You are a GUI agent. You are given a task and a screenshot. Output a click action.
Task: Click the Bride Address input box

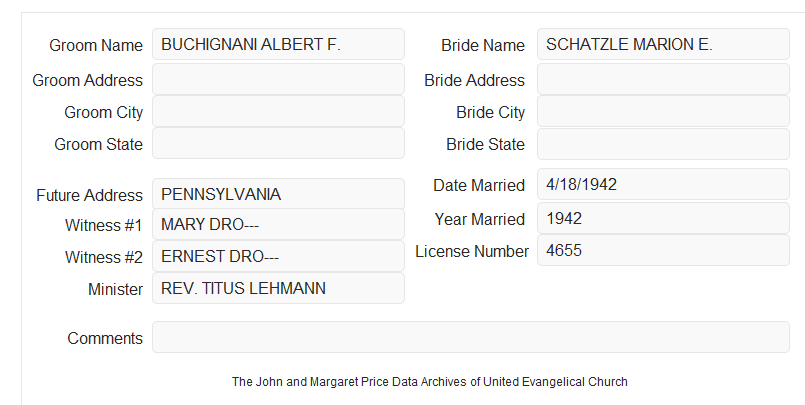(663, 79)
